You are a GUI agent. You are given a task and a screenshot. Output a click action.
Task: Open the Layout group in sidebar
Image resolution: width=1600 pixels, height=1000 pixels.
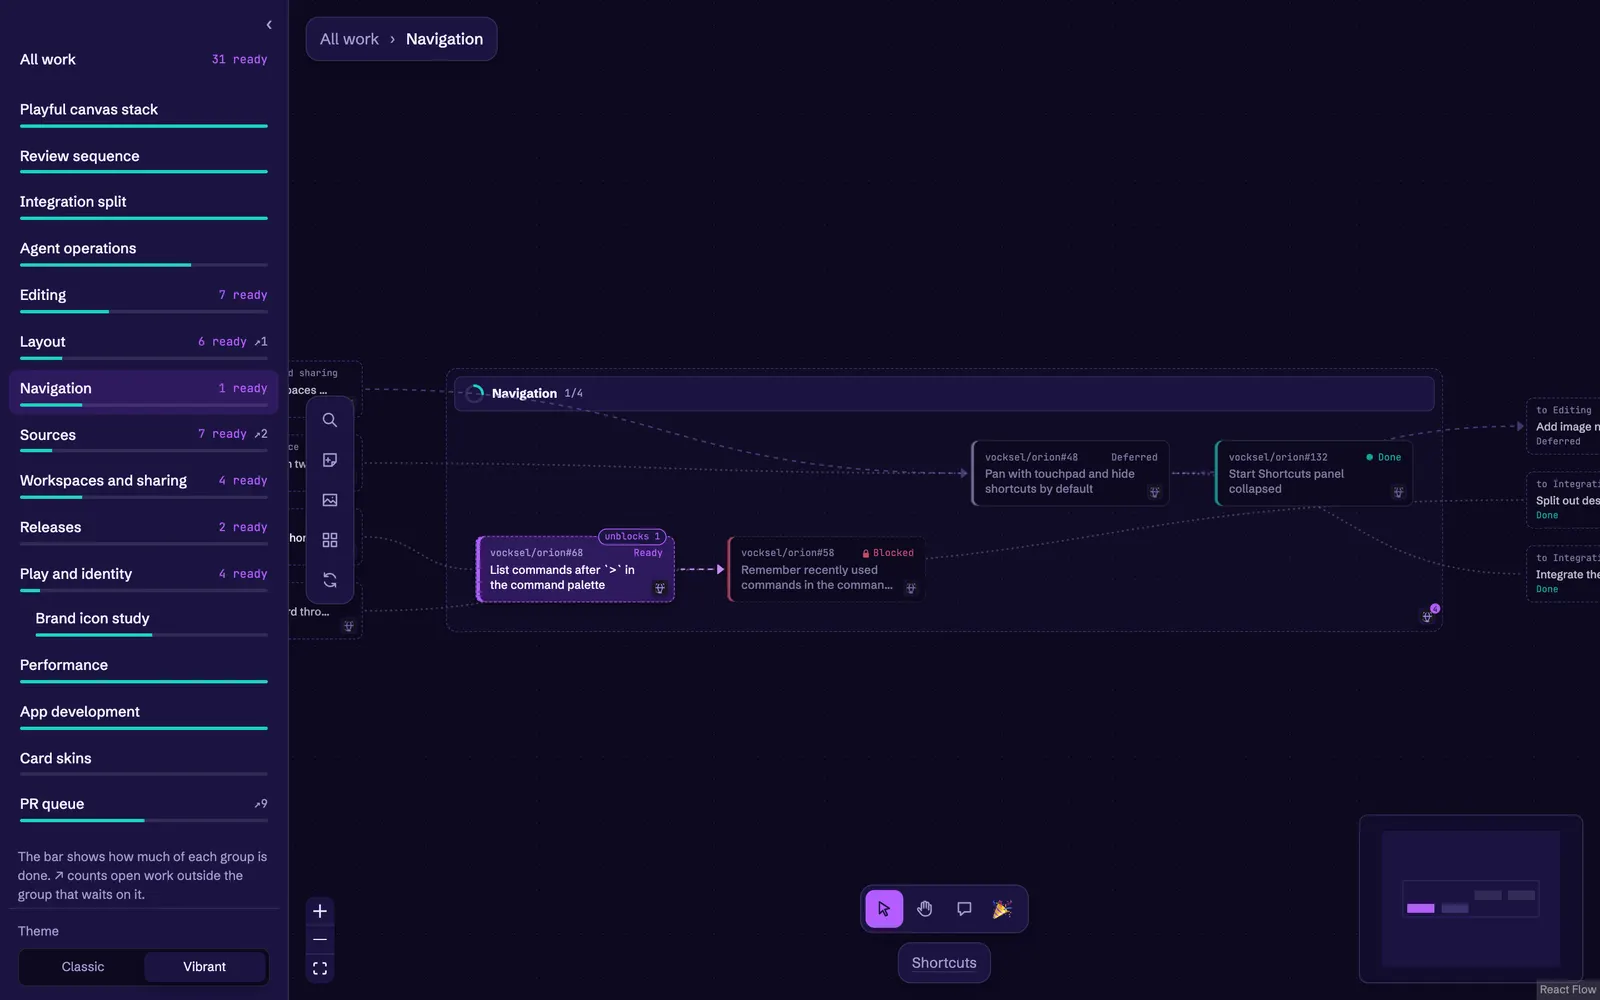[x=144, y=345]
